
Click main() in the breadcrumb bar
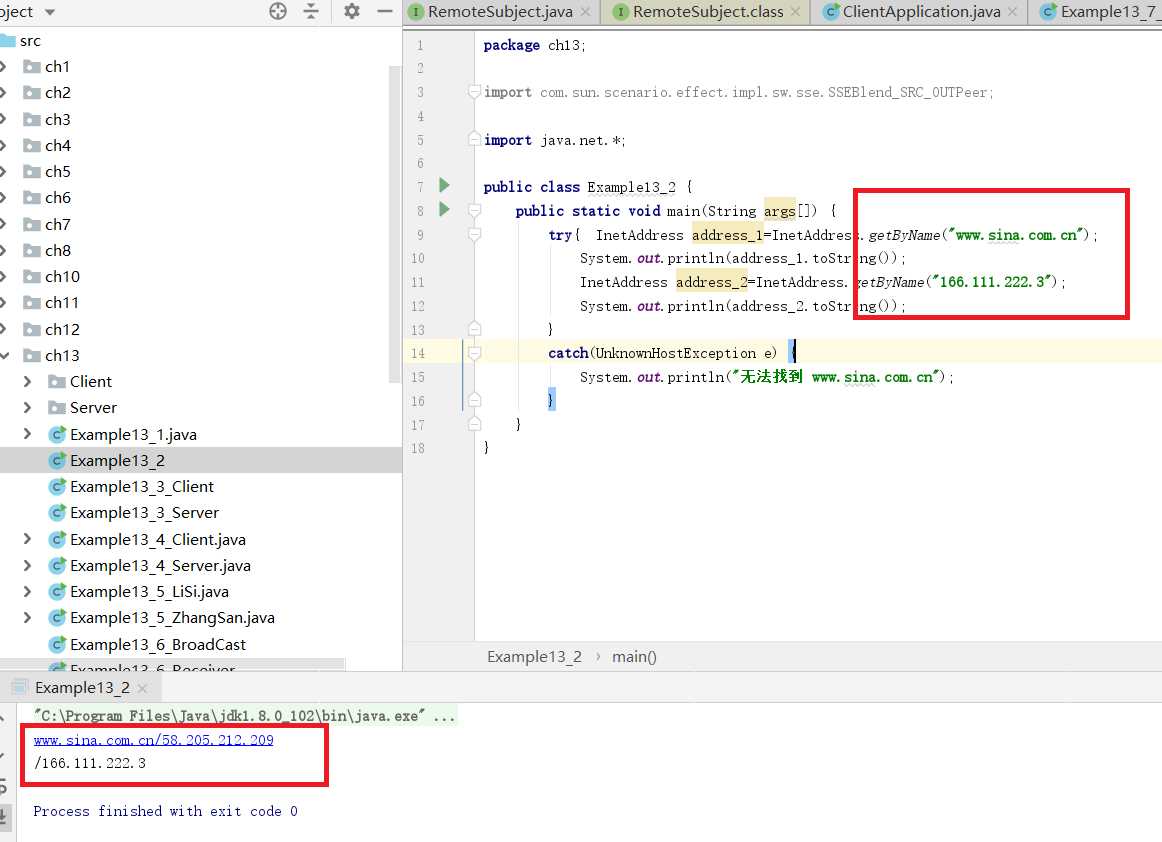pos(634,657)
